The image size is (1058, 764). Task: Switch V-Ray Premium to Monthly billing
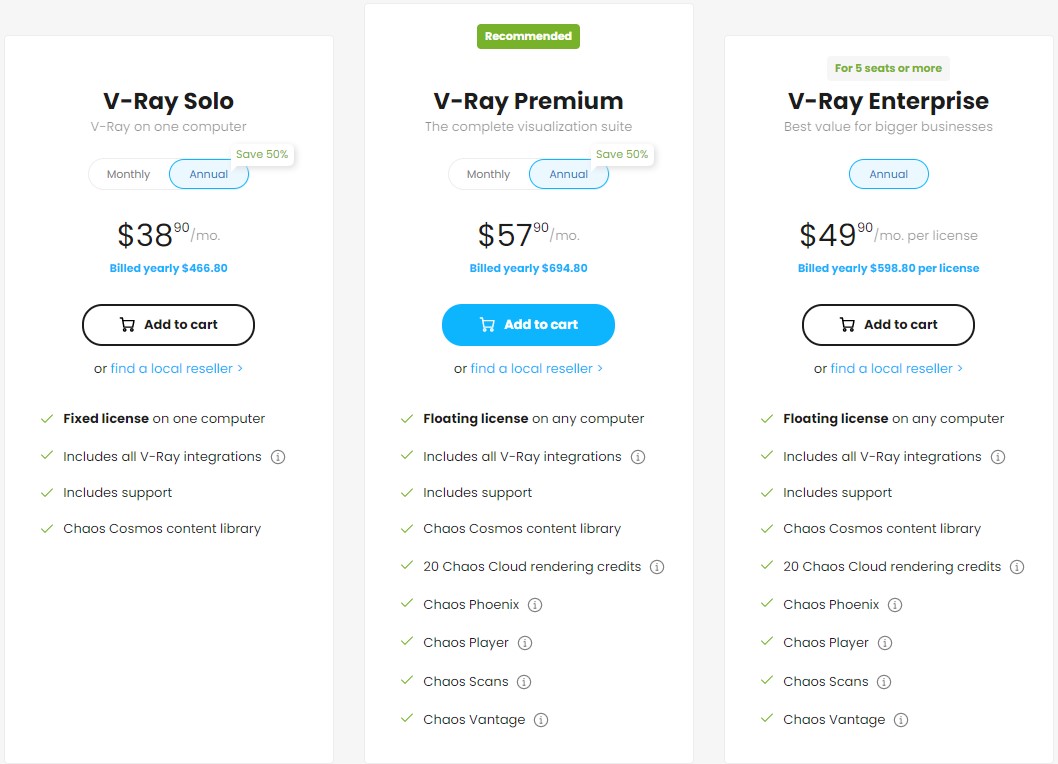coord(489,174)
